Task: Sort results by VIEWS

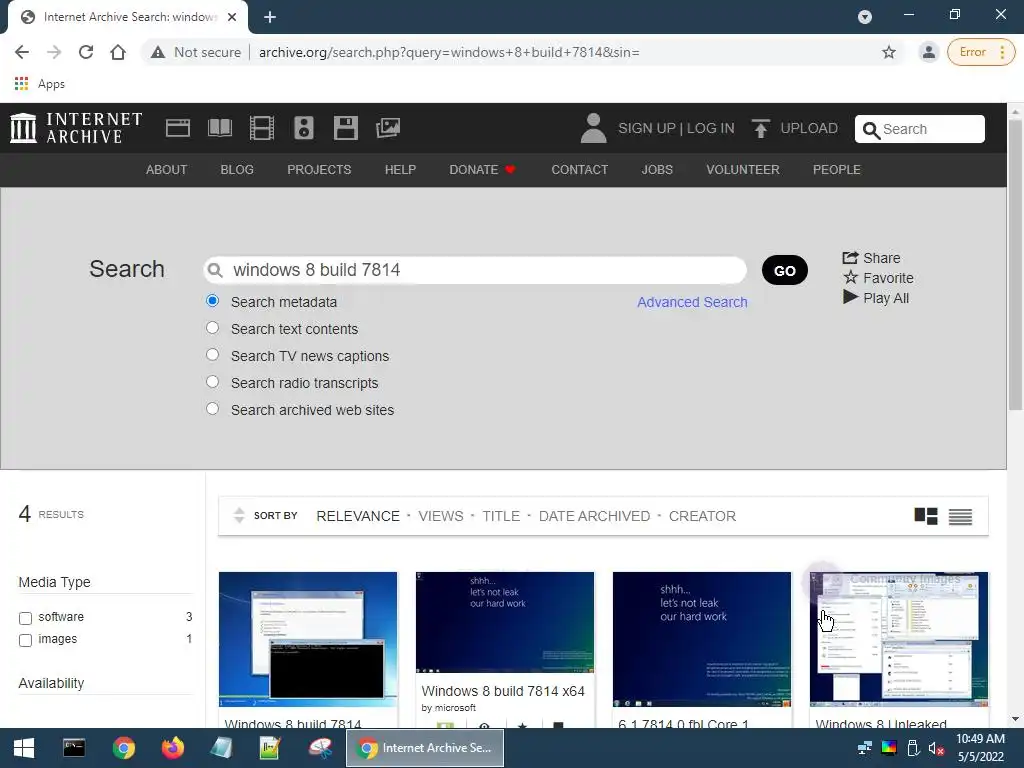Action: point(441,516)
